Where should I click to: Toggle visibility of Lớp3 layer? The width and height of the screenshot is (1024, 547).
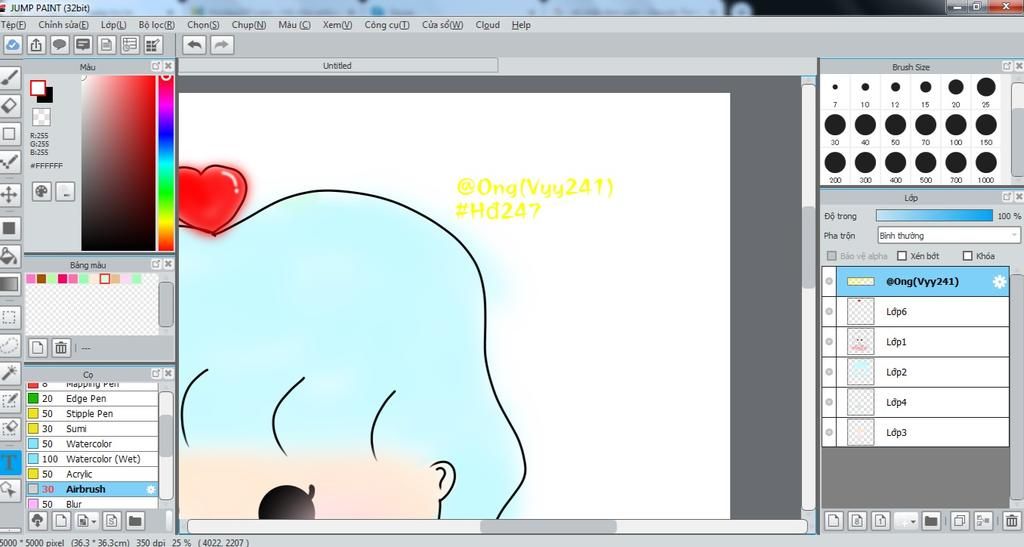[x=829, y=432]
